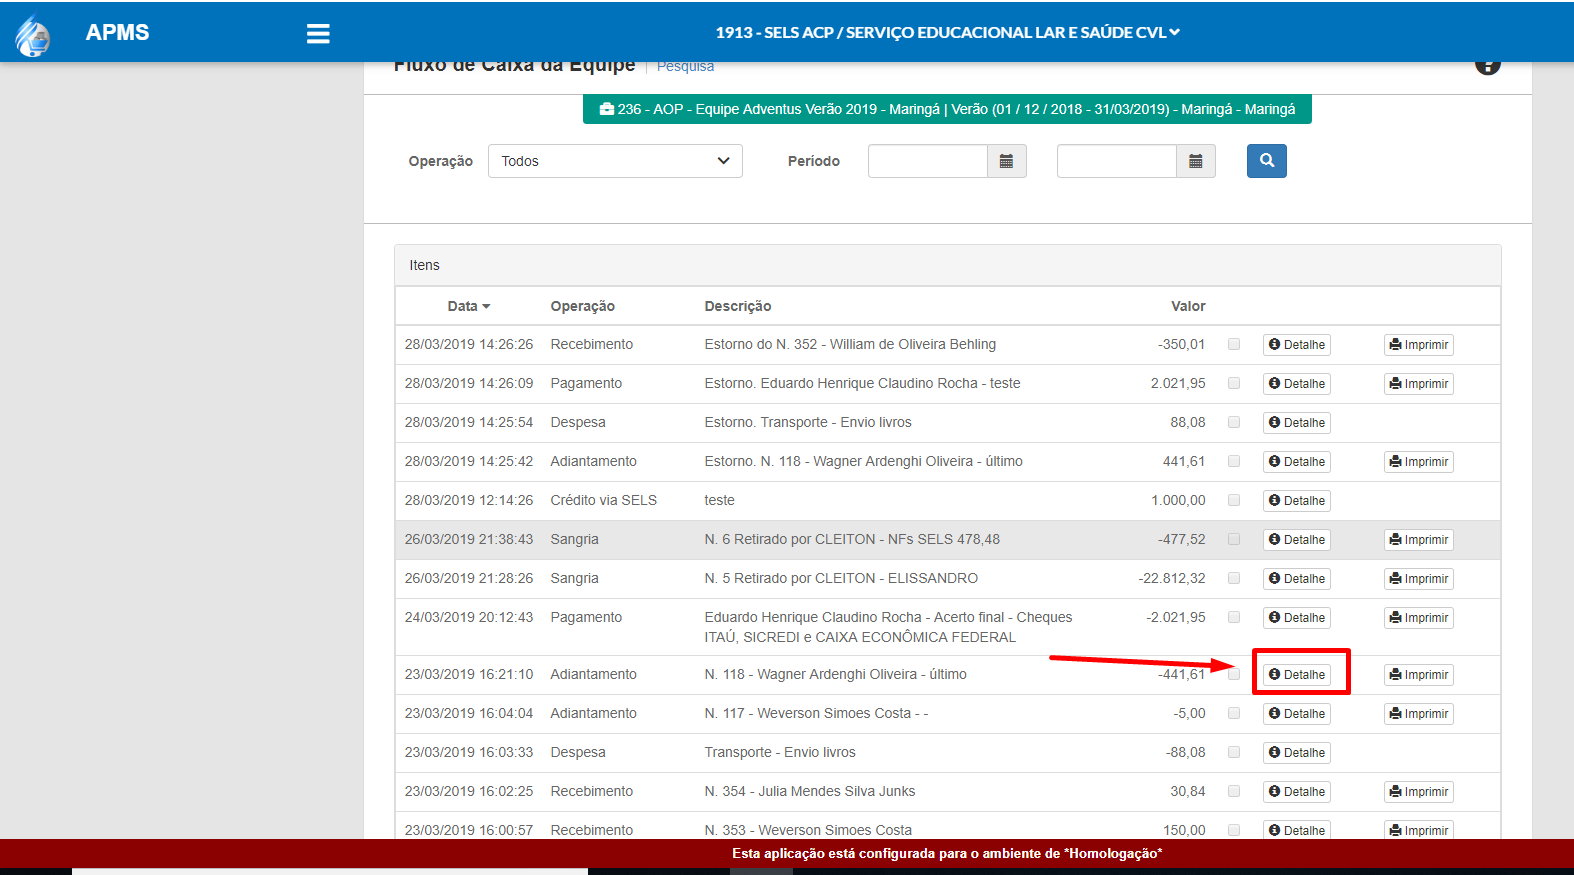Screen dimensions: 1574x875
Task: Open Detalhe for N. 117 Weverson Simoes row
Action: pos(1297,714)
